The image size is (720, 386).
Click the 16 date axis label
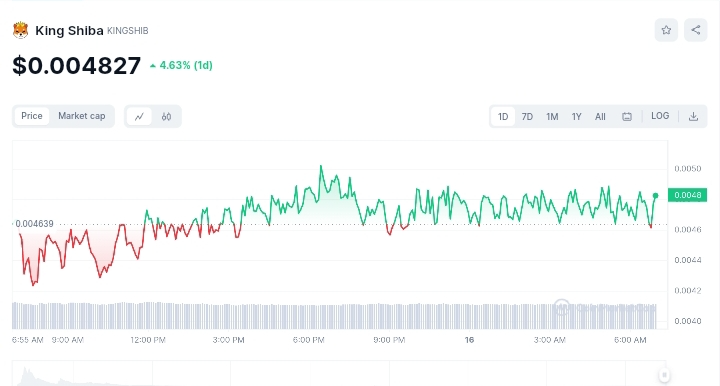469,340
